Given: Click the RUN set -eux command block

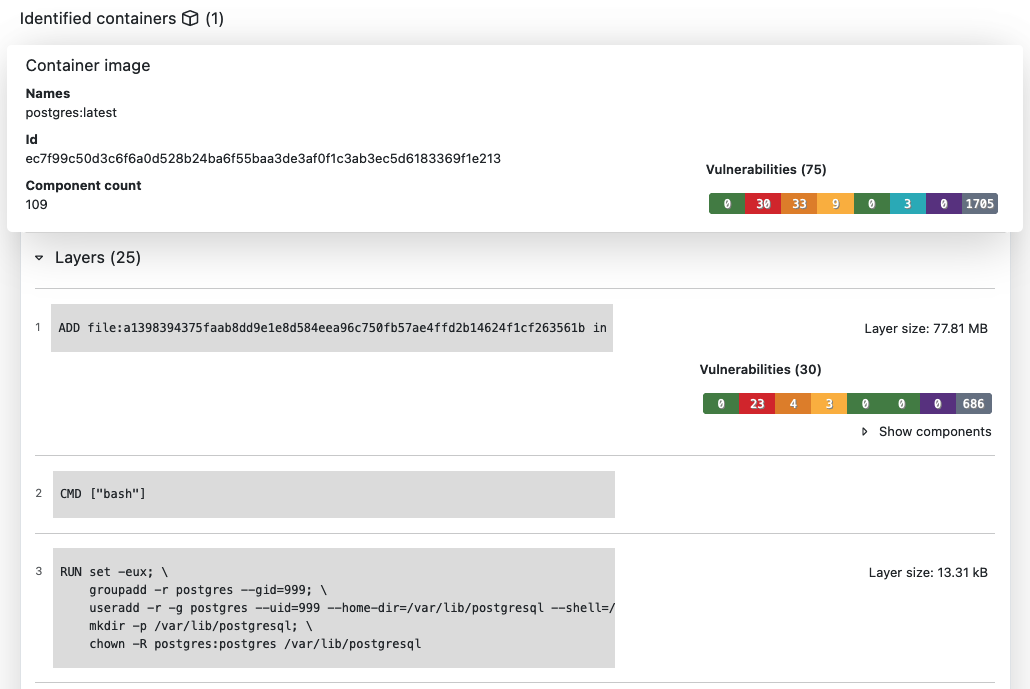Looking at the screenshot, I should click(334, 608).
